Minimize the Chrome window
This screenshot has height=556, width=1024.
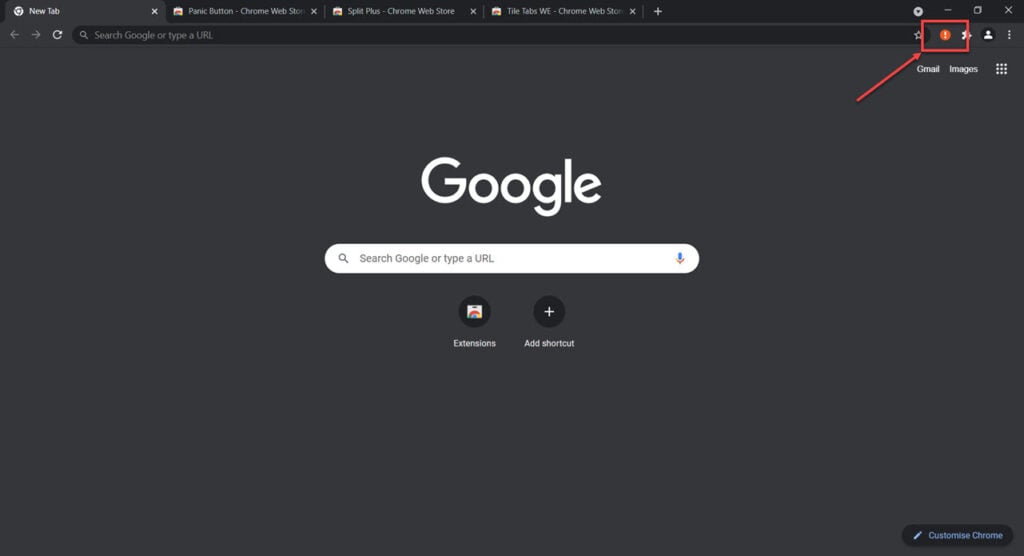[x=948, y=10]
